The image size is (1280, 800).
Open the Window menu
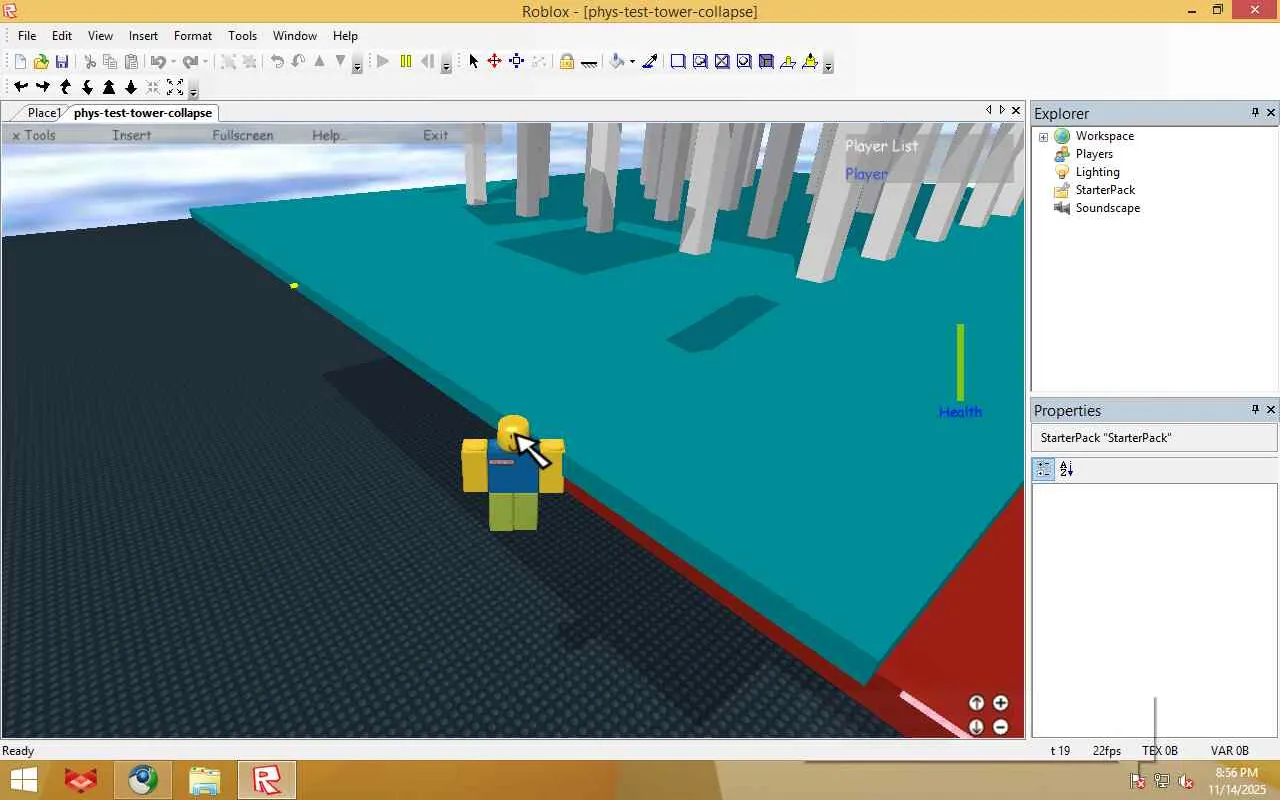[295, 36]
